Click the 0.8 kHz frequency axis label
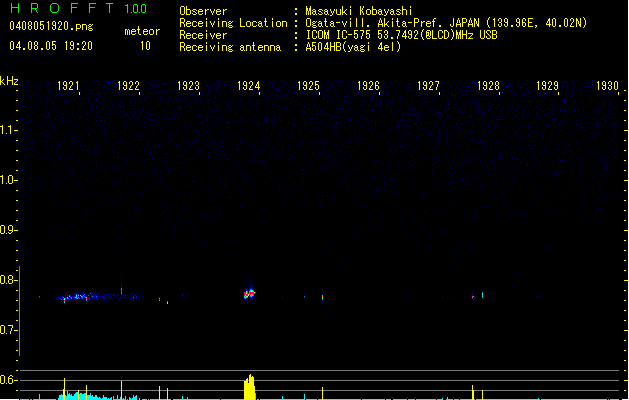629x400 pixels. coord(8,280)
